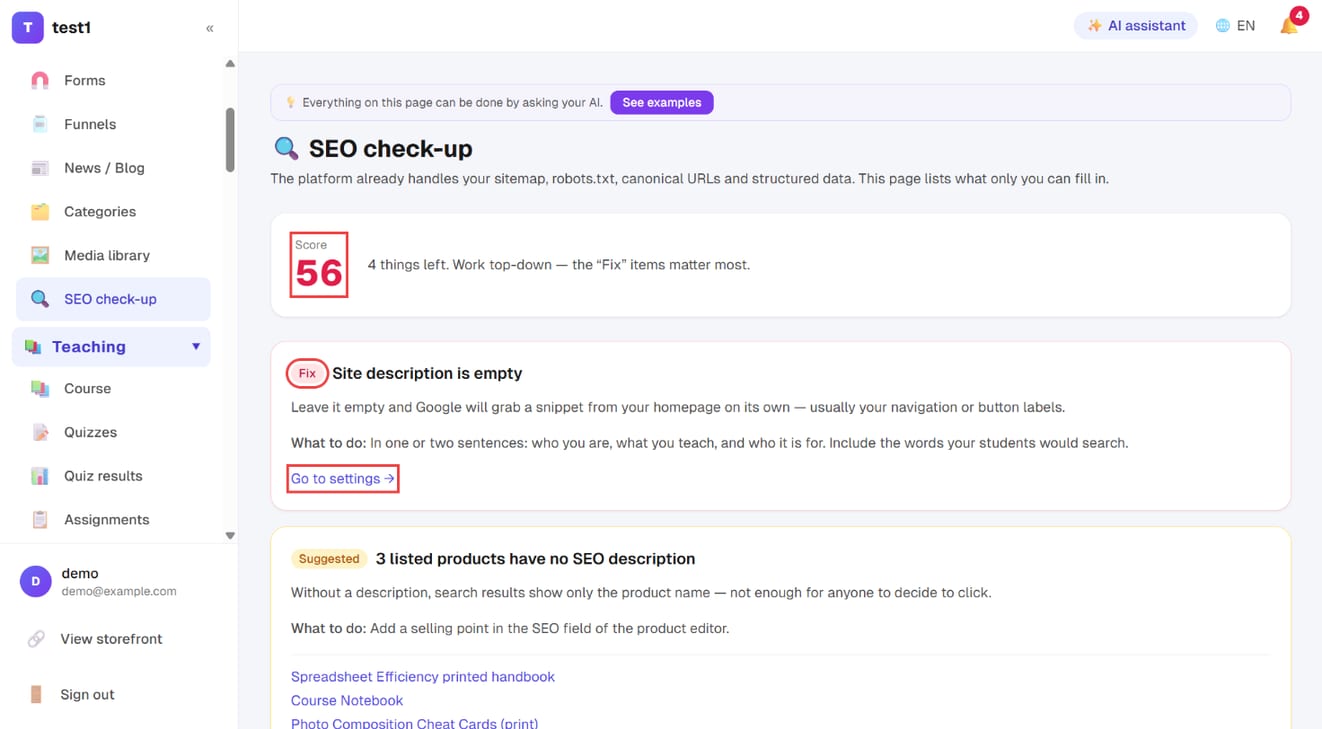
Task: Click the Teaching books icon
Action: [33, 347]
